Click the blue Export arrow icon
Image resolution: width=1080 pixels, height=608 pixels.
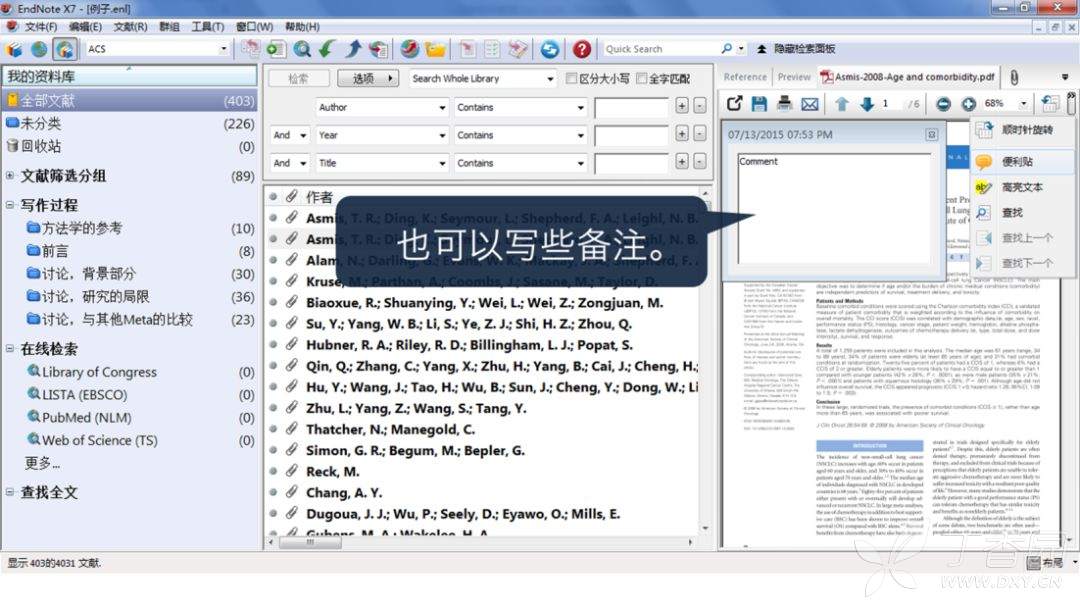[353, 49]
